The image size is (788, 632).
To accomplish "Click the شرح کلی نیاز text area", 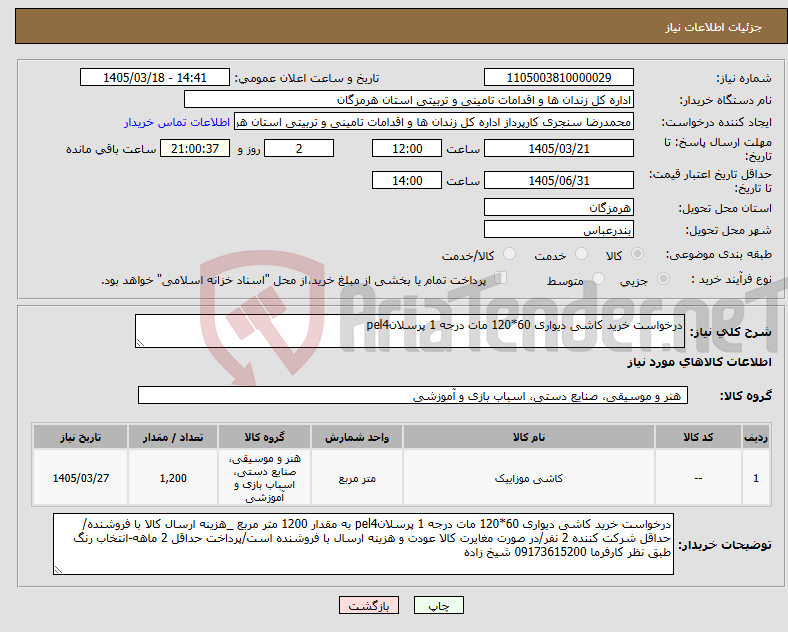I will (410, 331).
